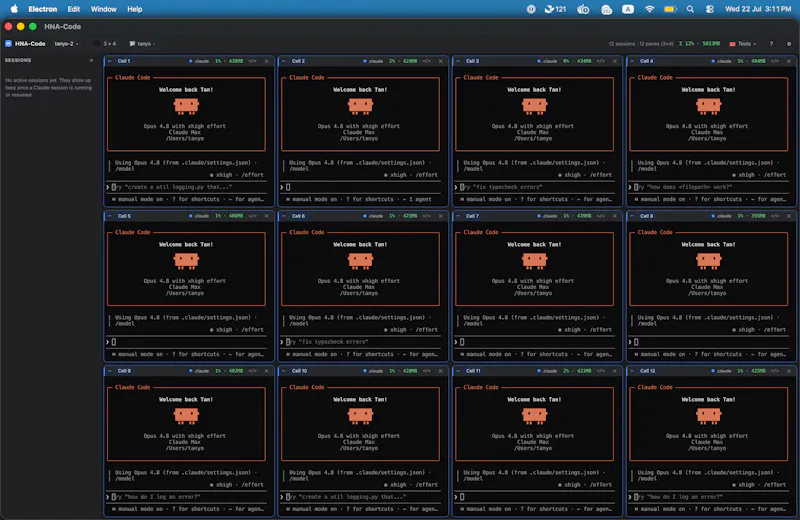
Task: Close the Cell 4 pane
Action: pyautogui.click(x=789, y=61)
